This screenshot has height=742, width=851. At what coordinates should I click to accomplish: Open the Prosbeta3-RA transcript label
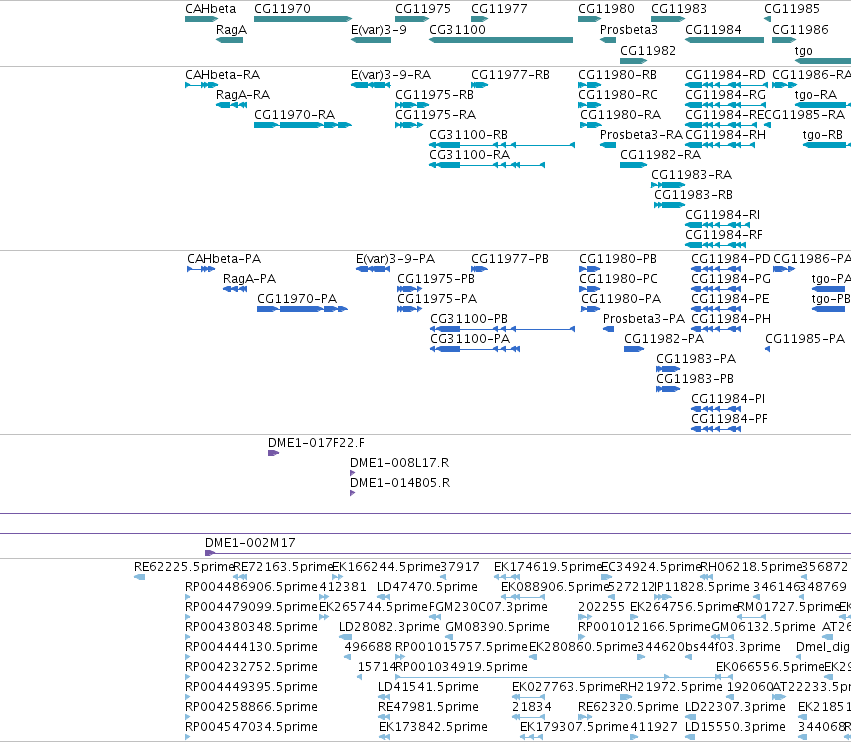[641, 135]
